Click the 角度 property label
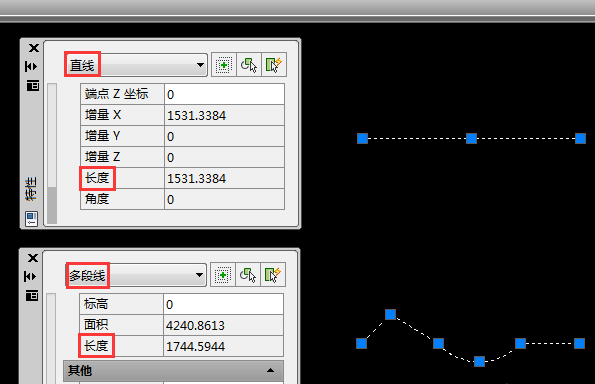The width and height of the screenshot is (595, 384). coord(97,198)
